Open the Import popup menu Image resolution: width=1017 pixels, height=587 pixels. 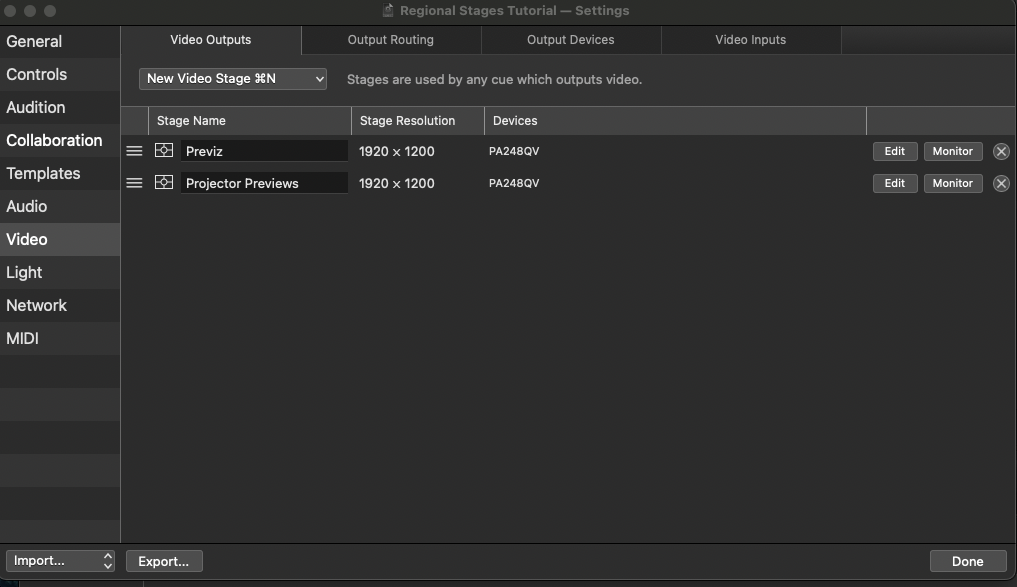60,561
